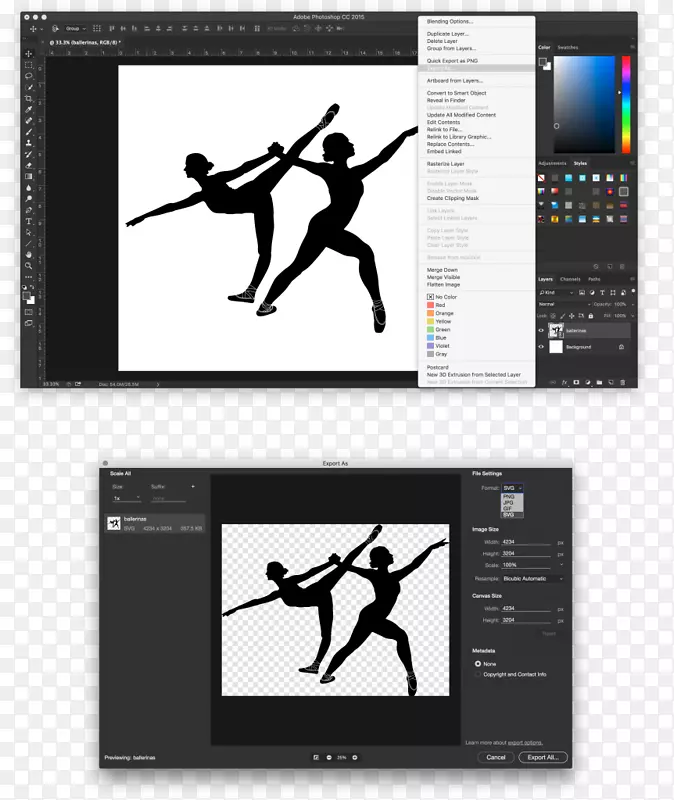The height and width of the screenshot is (800, 674).
Task: Add a scale size with plus icon
Action: tap(193, 487)
